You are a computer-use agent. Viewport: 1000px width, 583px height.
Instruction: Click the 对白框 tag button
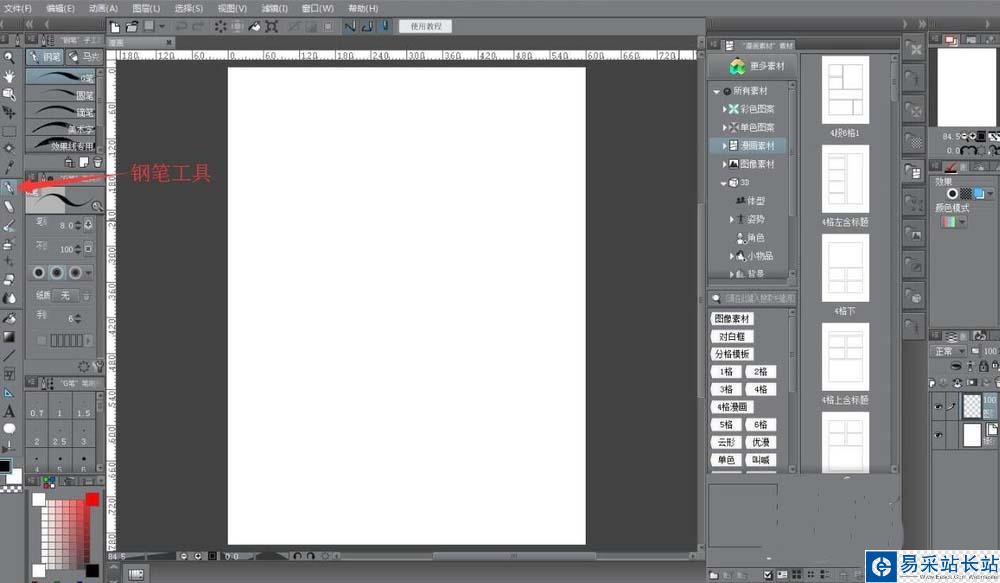[x=732, y=337]
